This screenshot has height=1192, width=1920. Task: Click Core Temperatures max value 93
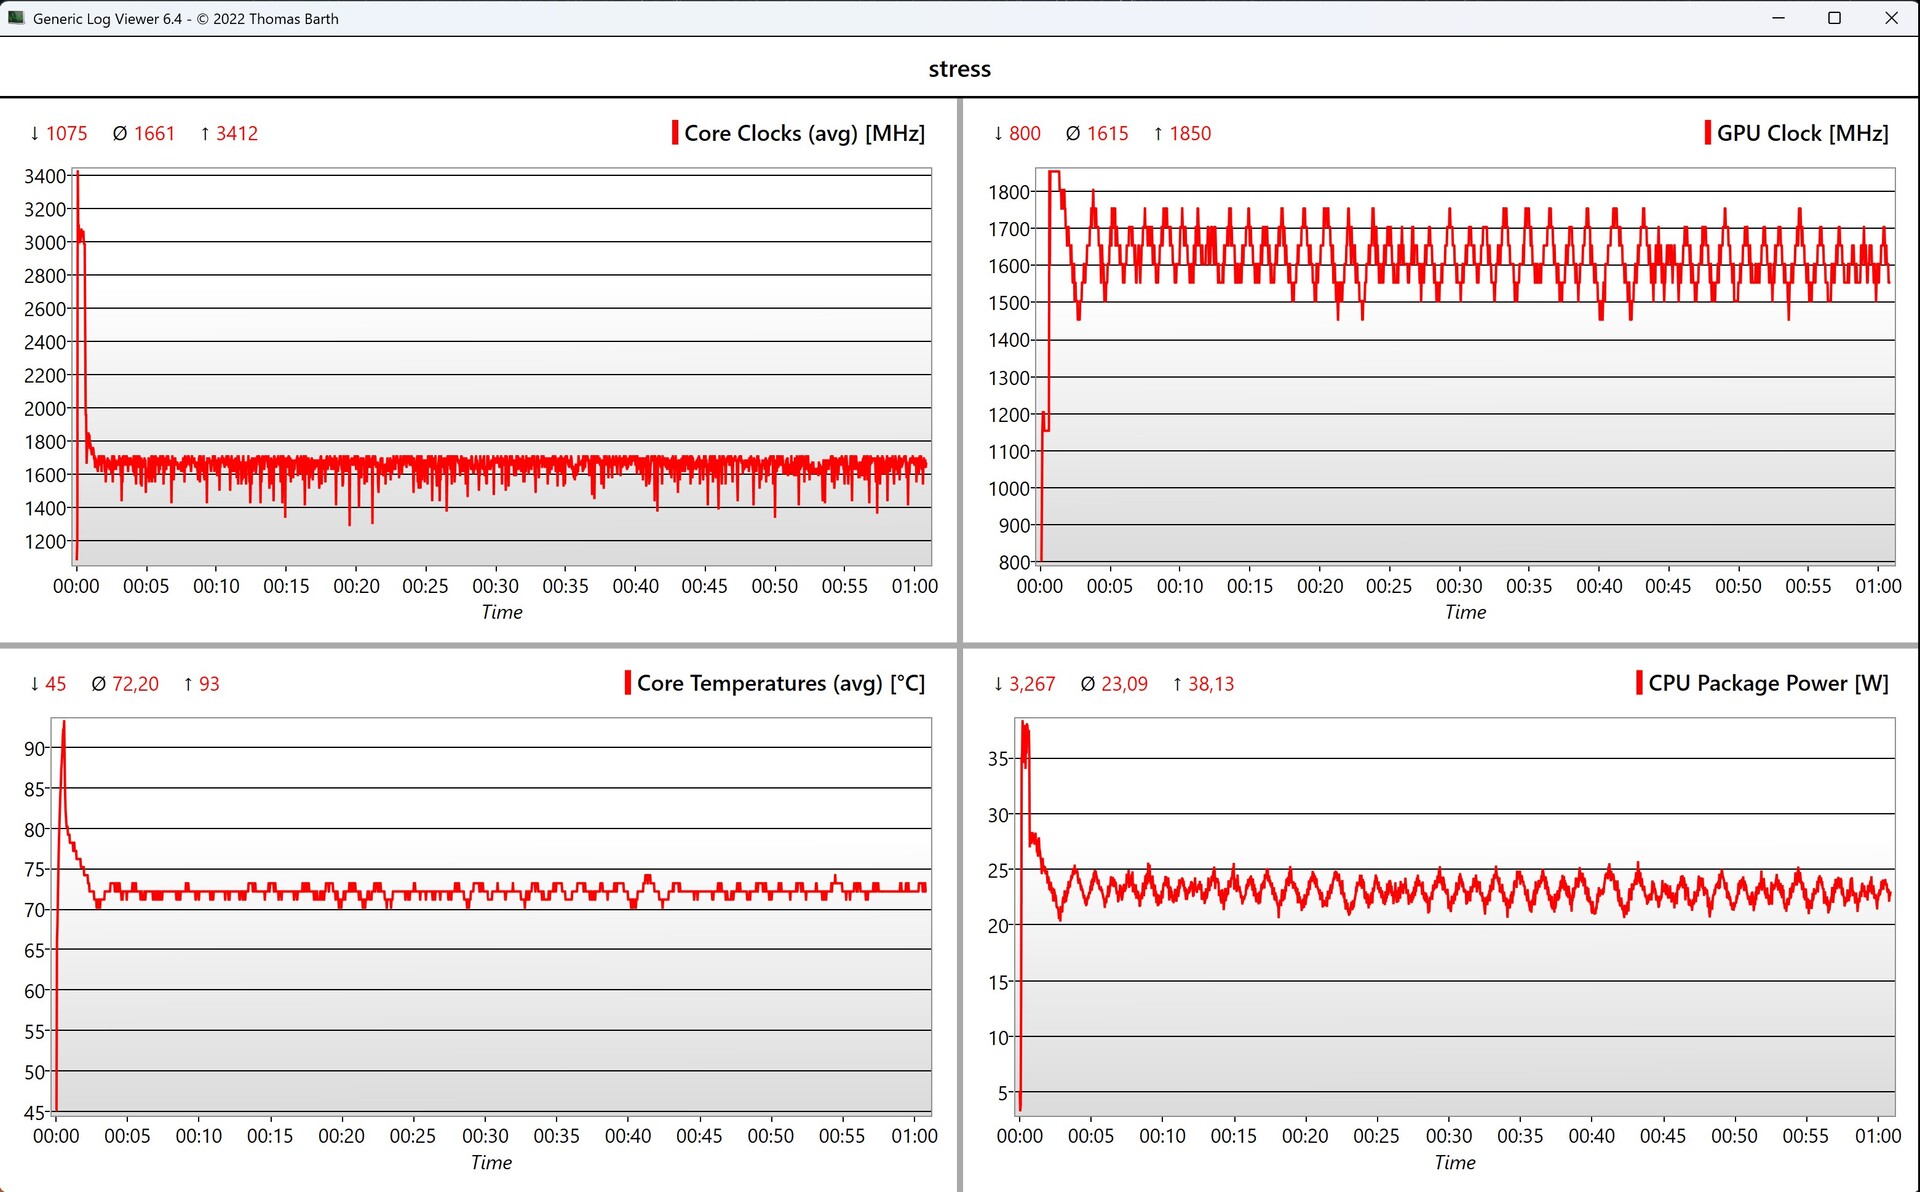coord(208,684)
